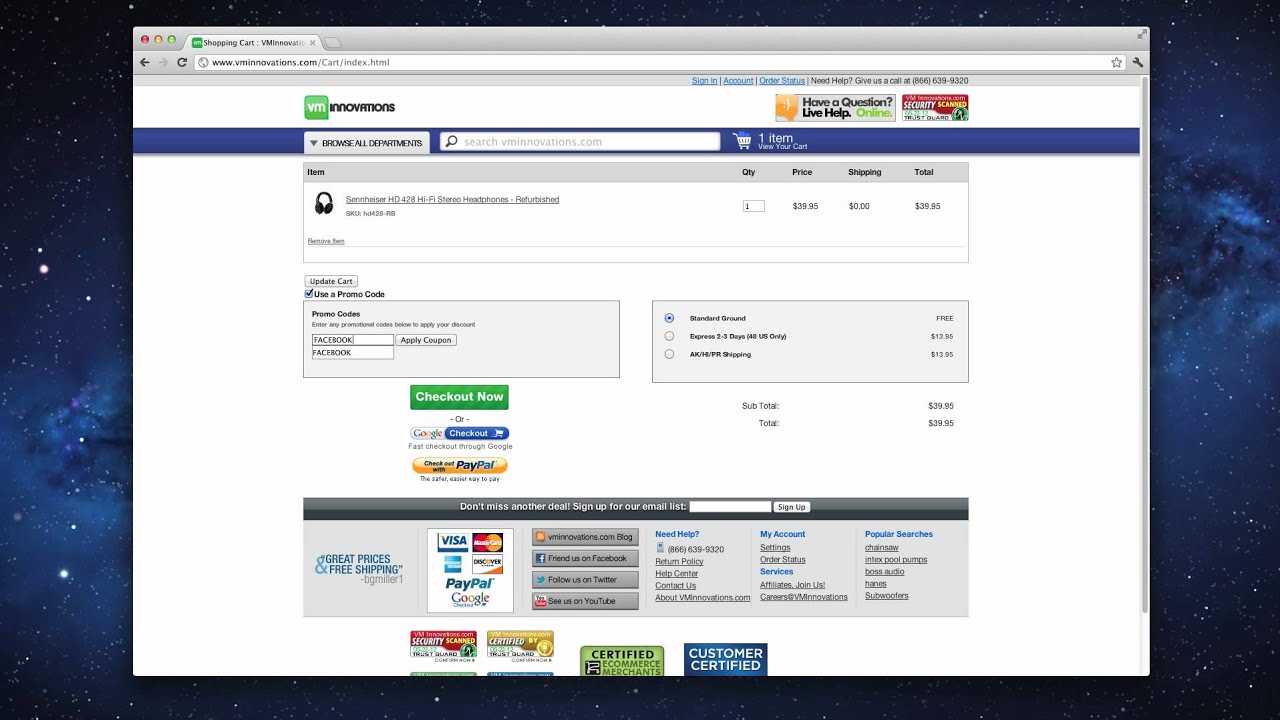Screen dimensions: 1280x720
Task: Click the browser forward arrow
Action: [x=163, y=62]
